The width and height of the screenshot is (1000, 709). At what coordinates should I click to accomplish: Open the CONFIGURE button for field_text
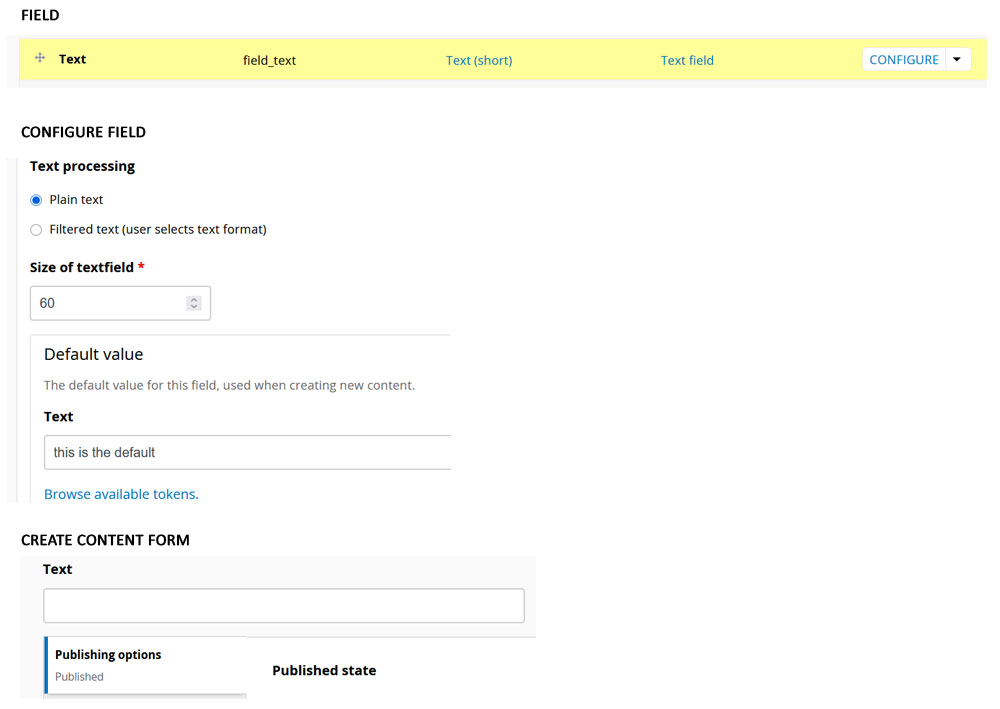click(903, 59)
